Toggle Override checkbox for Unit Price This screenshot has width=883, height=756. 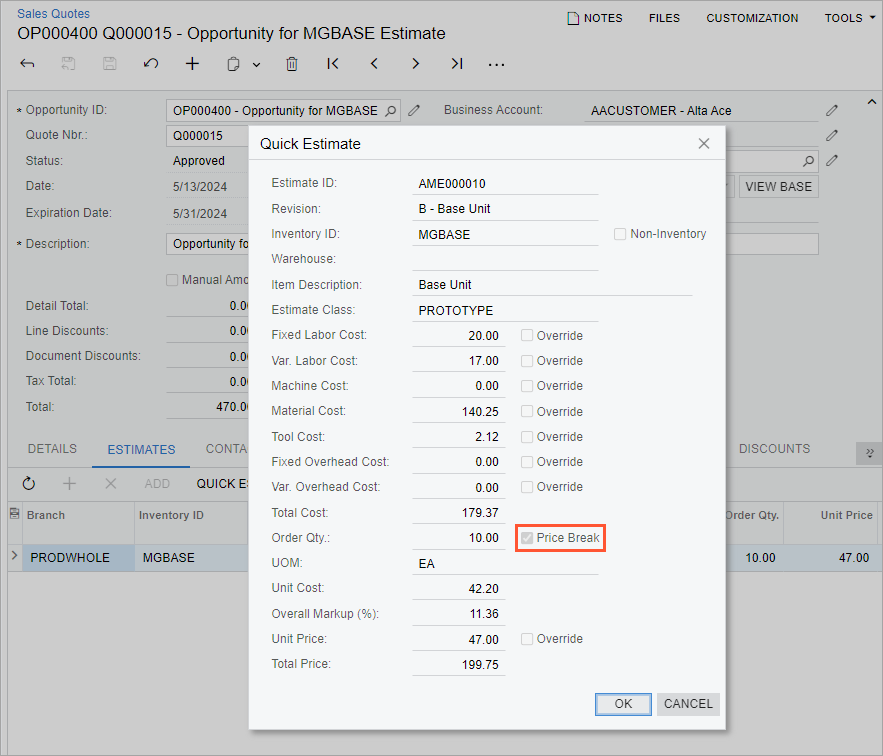(527, 639)
